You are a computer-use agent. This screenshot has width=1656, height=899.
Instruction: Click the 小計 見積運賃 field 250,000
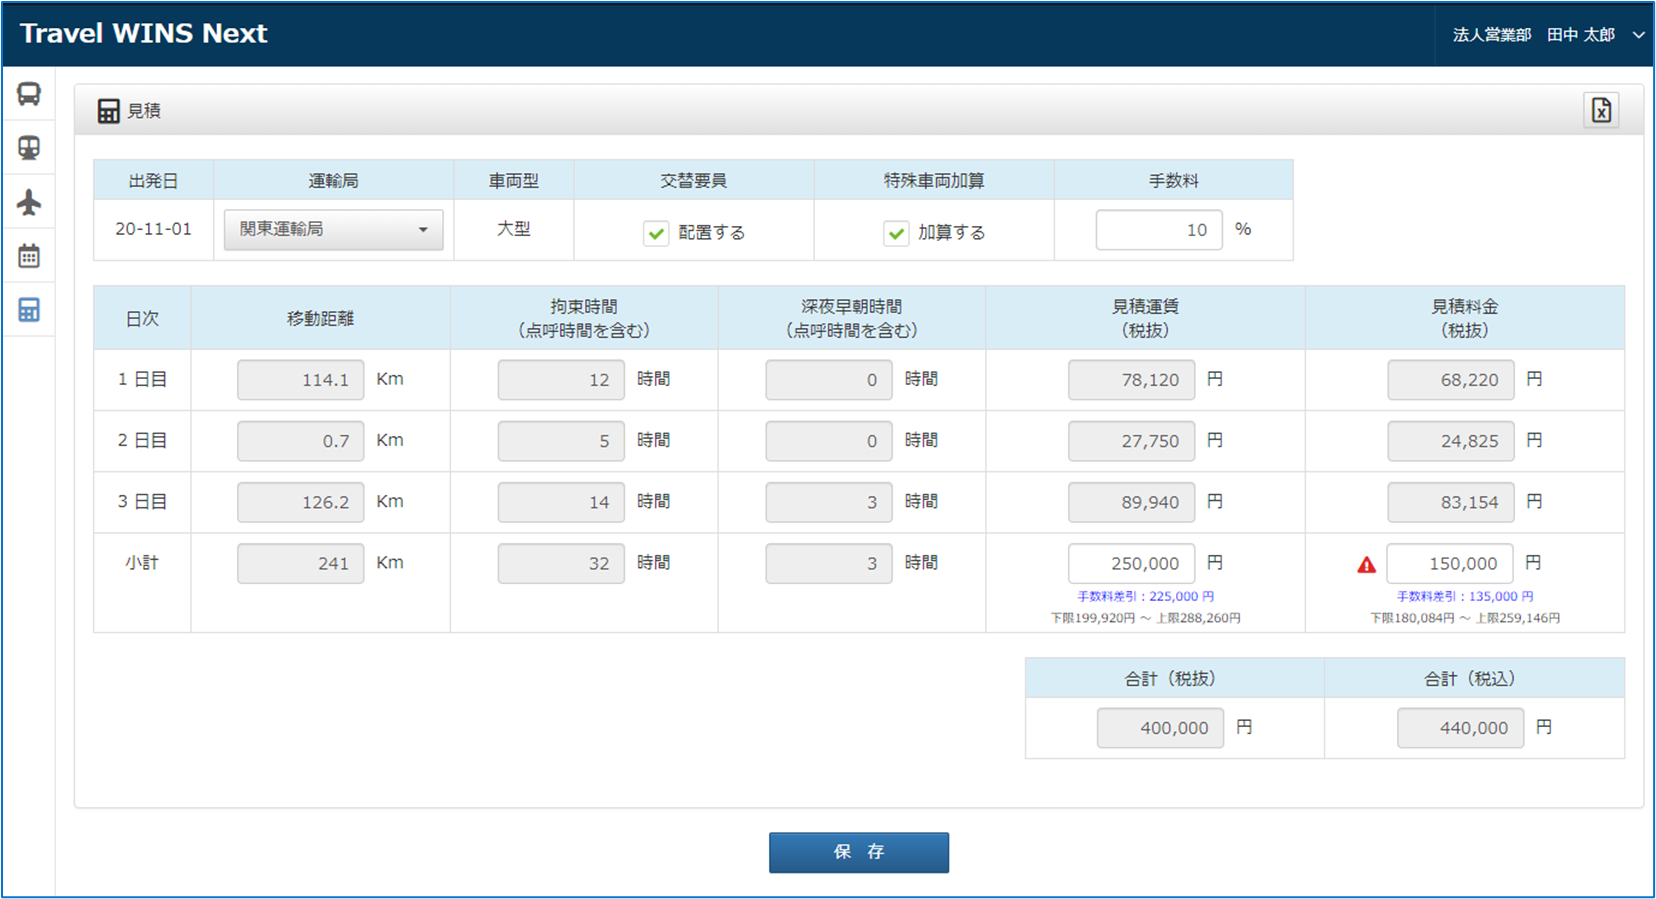(x=1131, y=564)
